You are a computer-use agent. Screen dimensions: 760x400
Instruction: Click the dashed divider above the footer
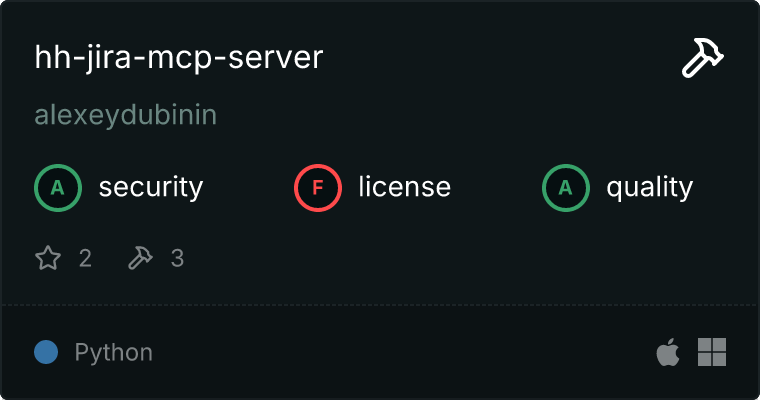pyautogui.click(x=380, y=304)
